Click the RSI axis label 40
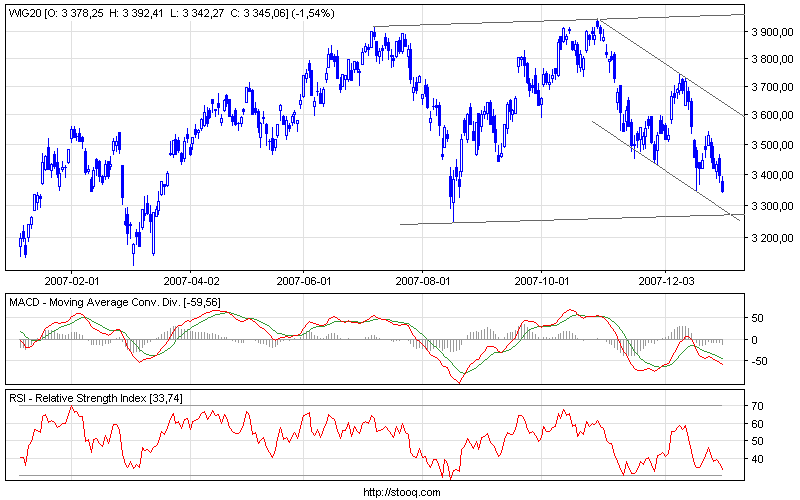The image size is (800, 500). [758, 459]
